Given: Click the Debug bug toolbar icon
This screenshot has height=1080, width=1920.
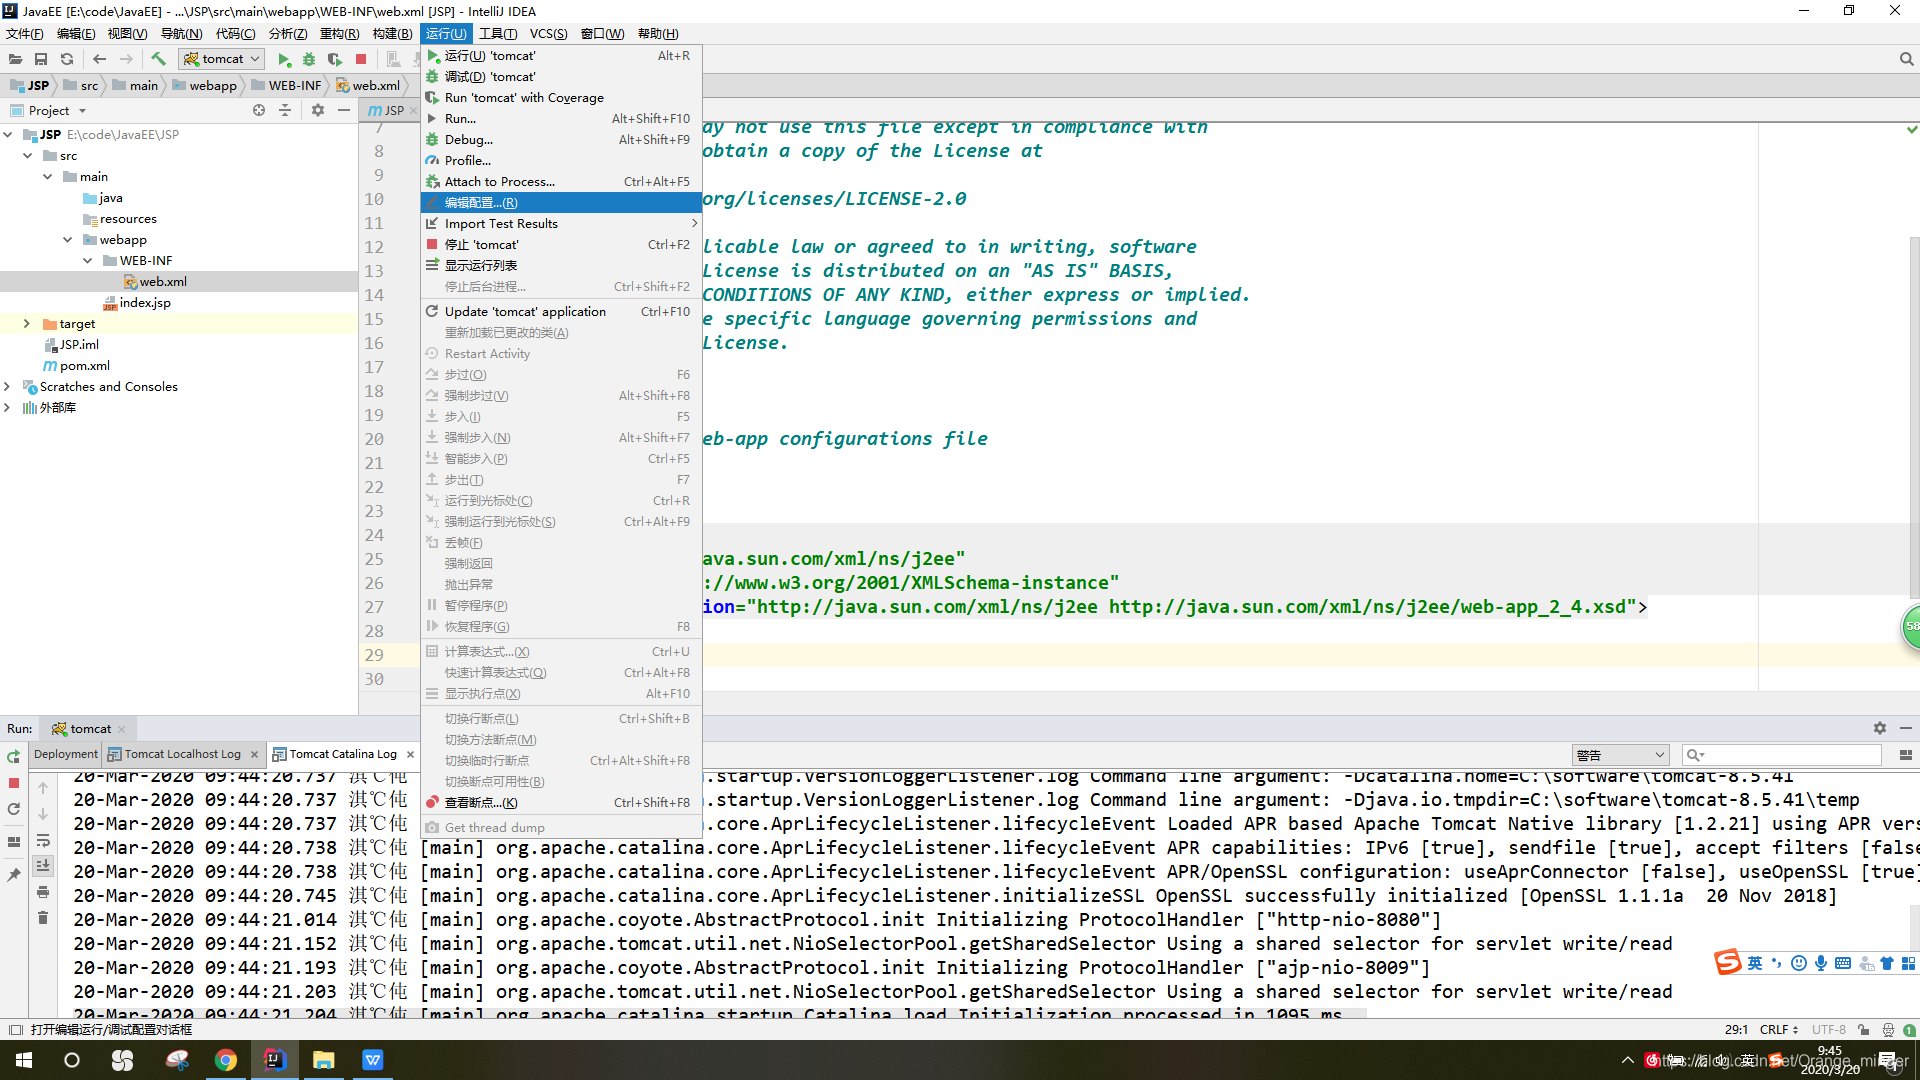Looking at the screenshot, I should click(309, 59).
